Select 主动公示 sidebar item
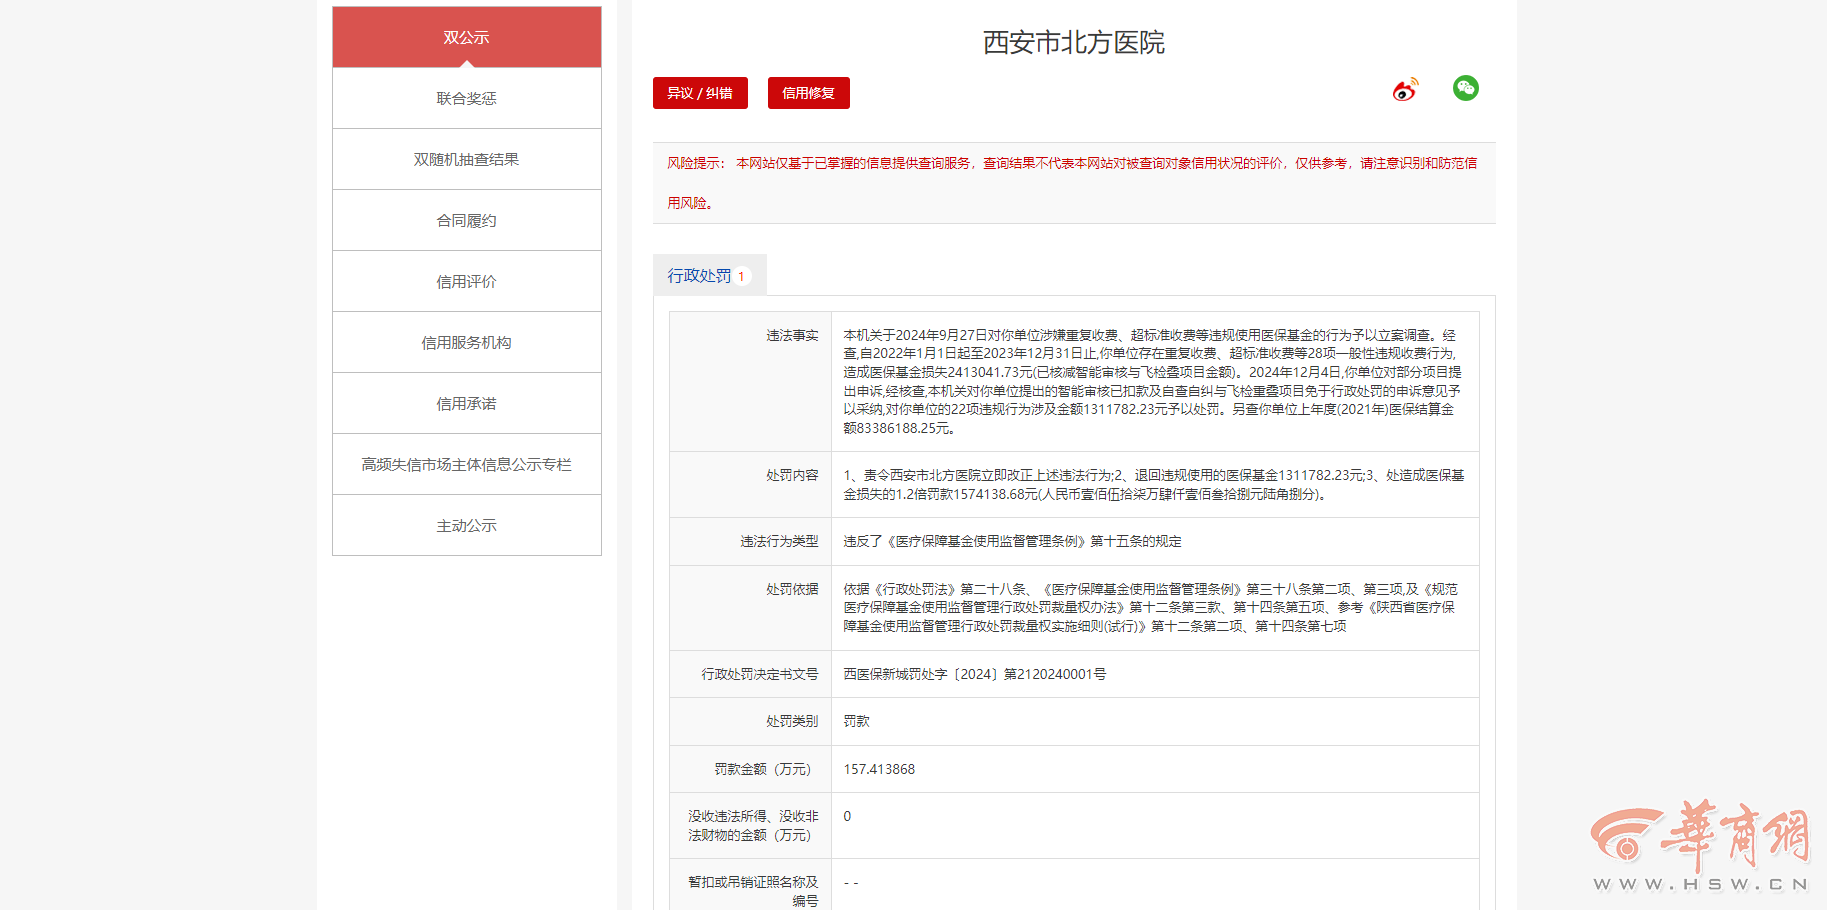Screen dimensions: 1827x910 (x=467, y=525)
